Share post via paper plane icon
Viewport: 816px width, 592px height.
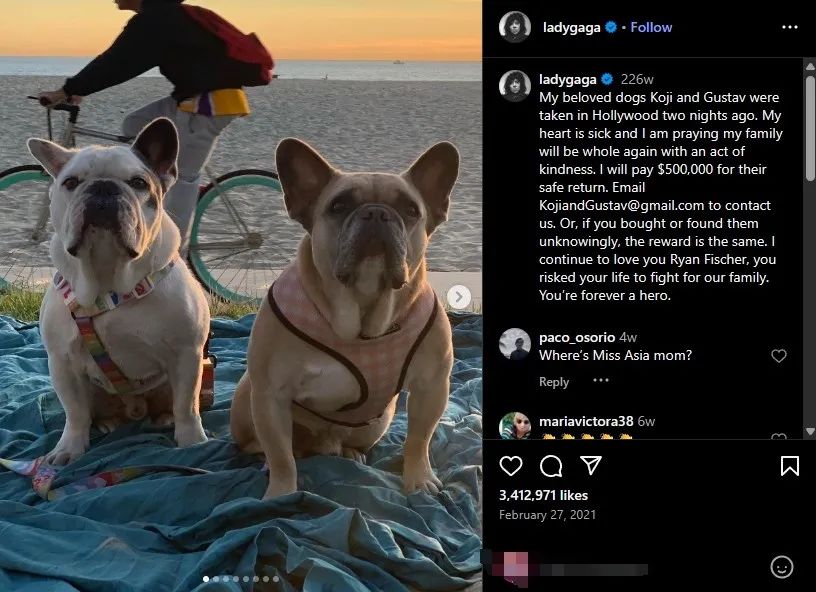tap(591, 465)
